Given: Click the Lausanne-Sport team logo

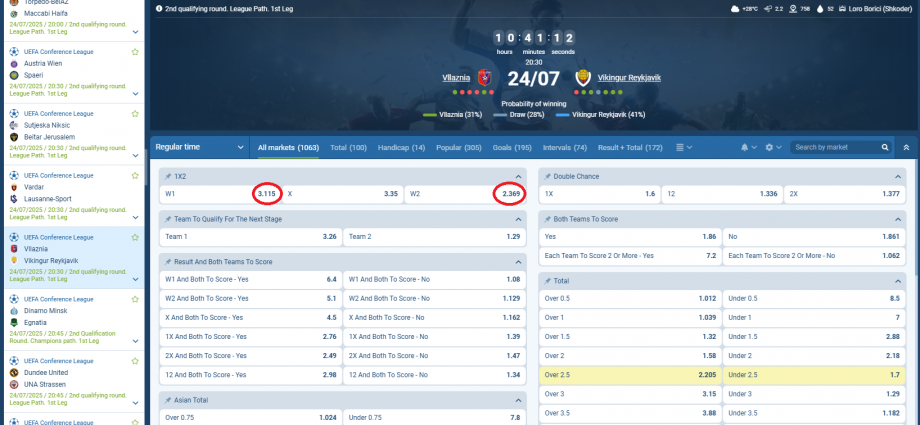Looking at the screenshot, I should coord(14,199).
